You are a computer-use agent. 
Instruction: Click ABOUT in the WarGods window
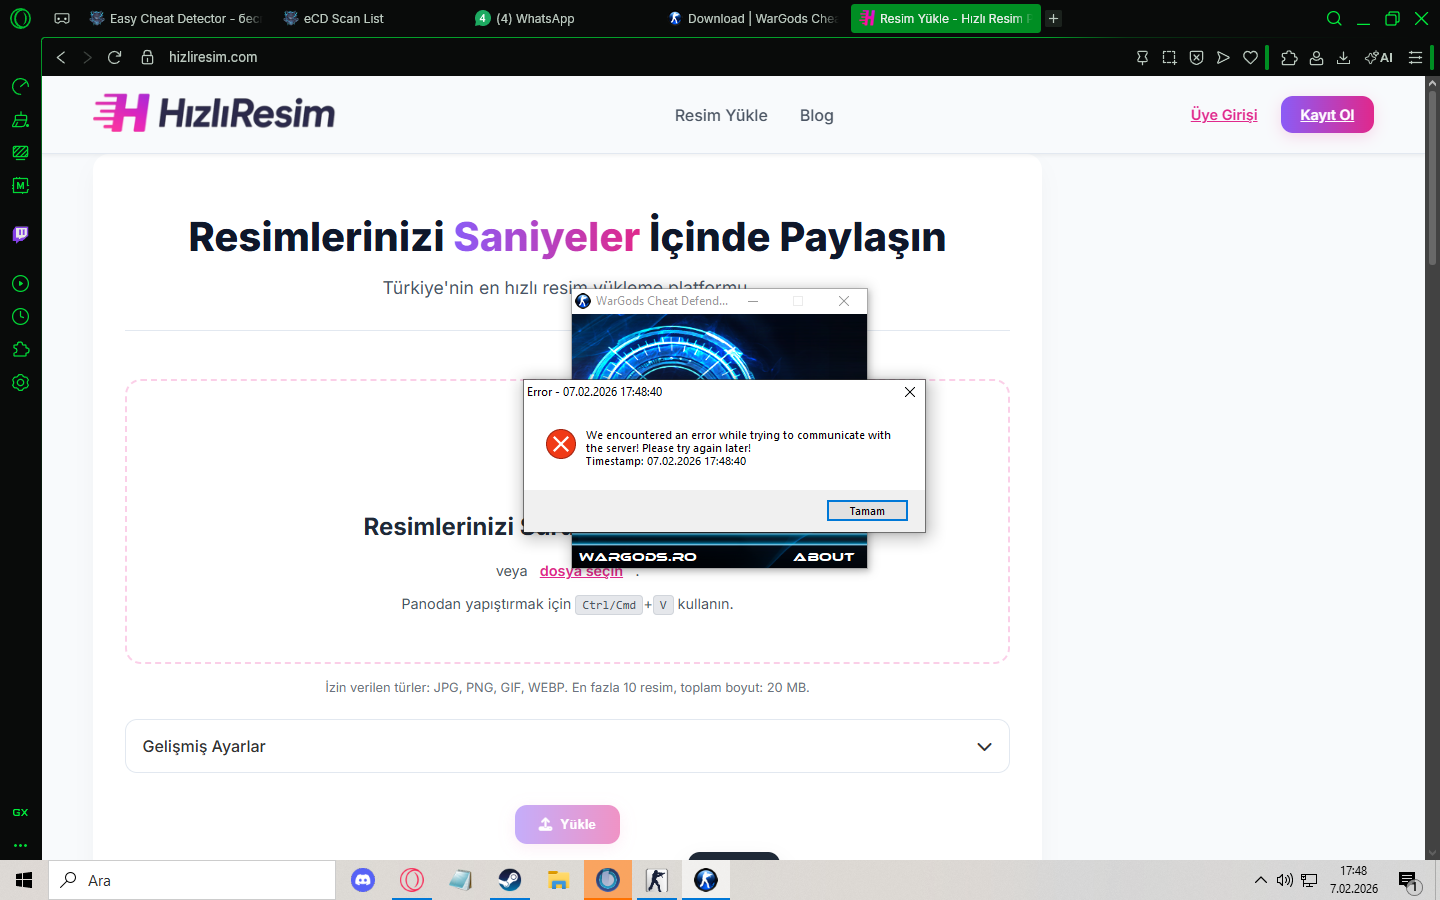click(824, 557)
